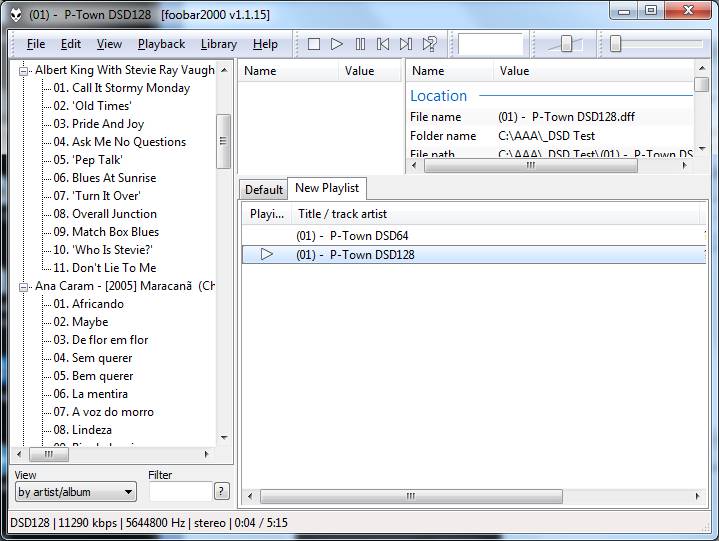Open the Playback menu
Image resolution: width=719 pixels, height=541 pixels.
coord(161,44)
